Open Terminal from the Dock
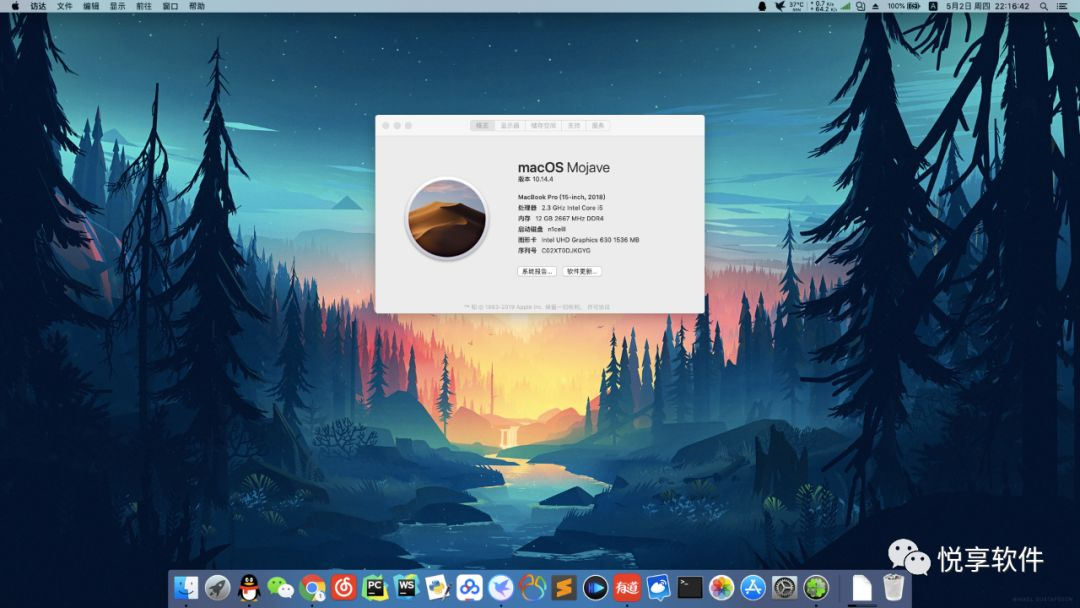The width and height of the screenshot is (1080, 608). [690, 588]
